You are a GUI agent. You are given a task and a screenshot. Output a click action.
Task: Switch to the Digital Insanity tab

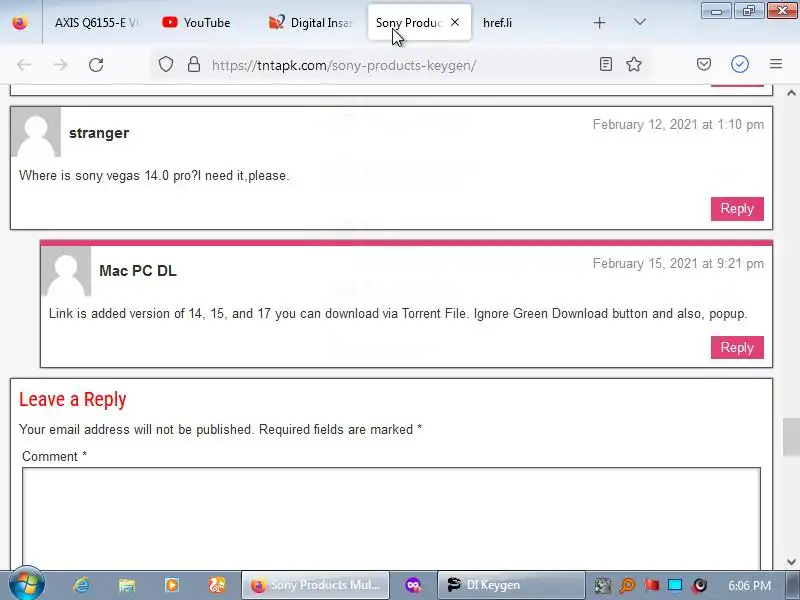[x=310, y=23]
